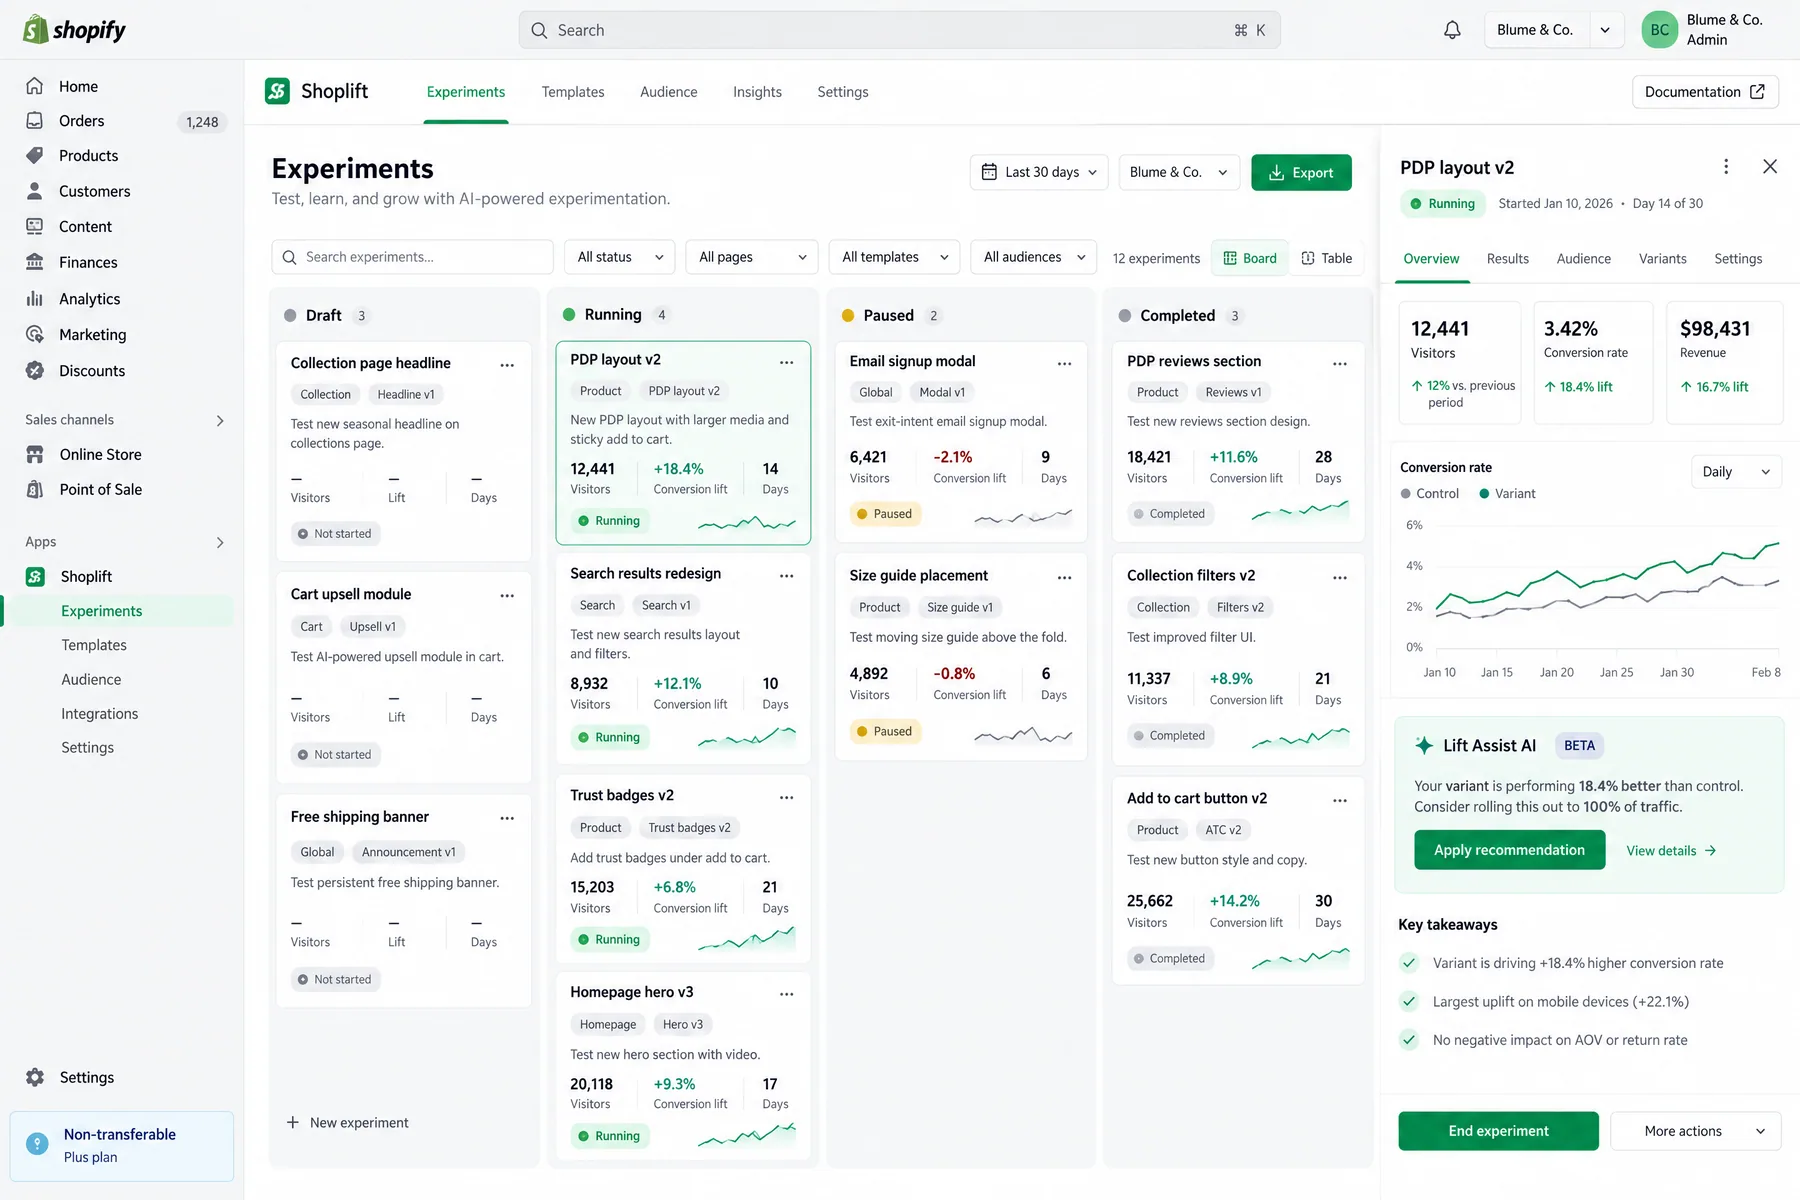Click the Shoplift app icon in sidebar
The image size is (1800, 1200).
[x=35, y=577]
